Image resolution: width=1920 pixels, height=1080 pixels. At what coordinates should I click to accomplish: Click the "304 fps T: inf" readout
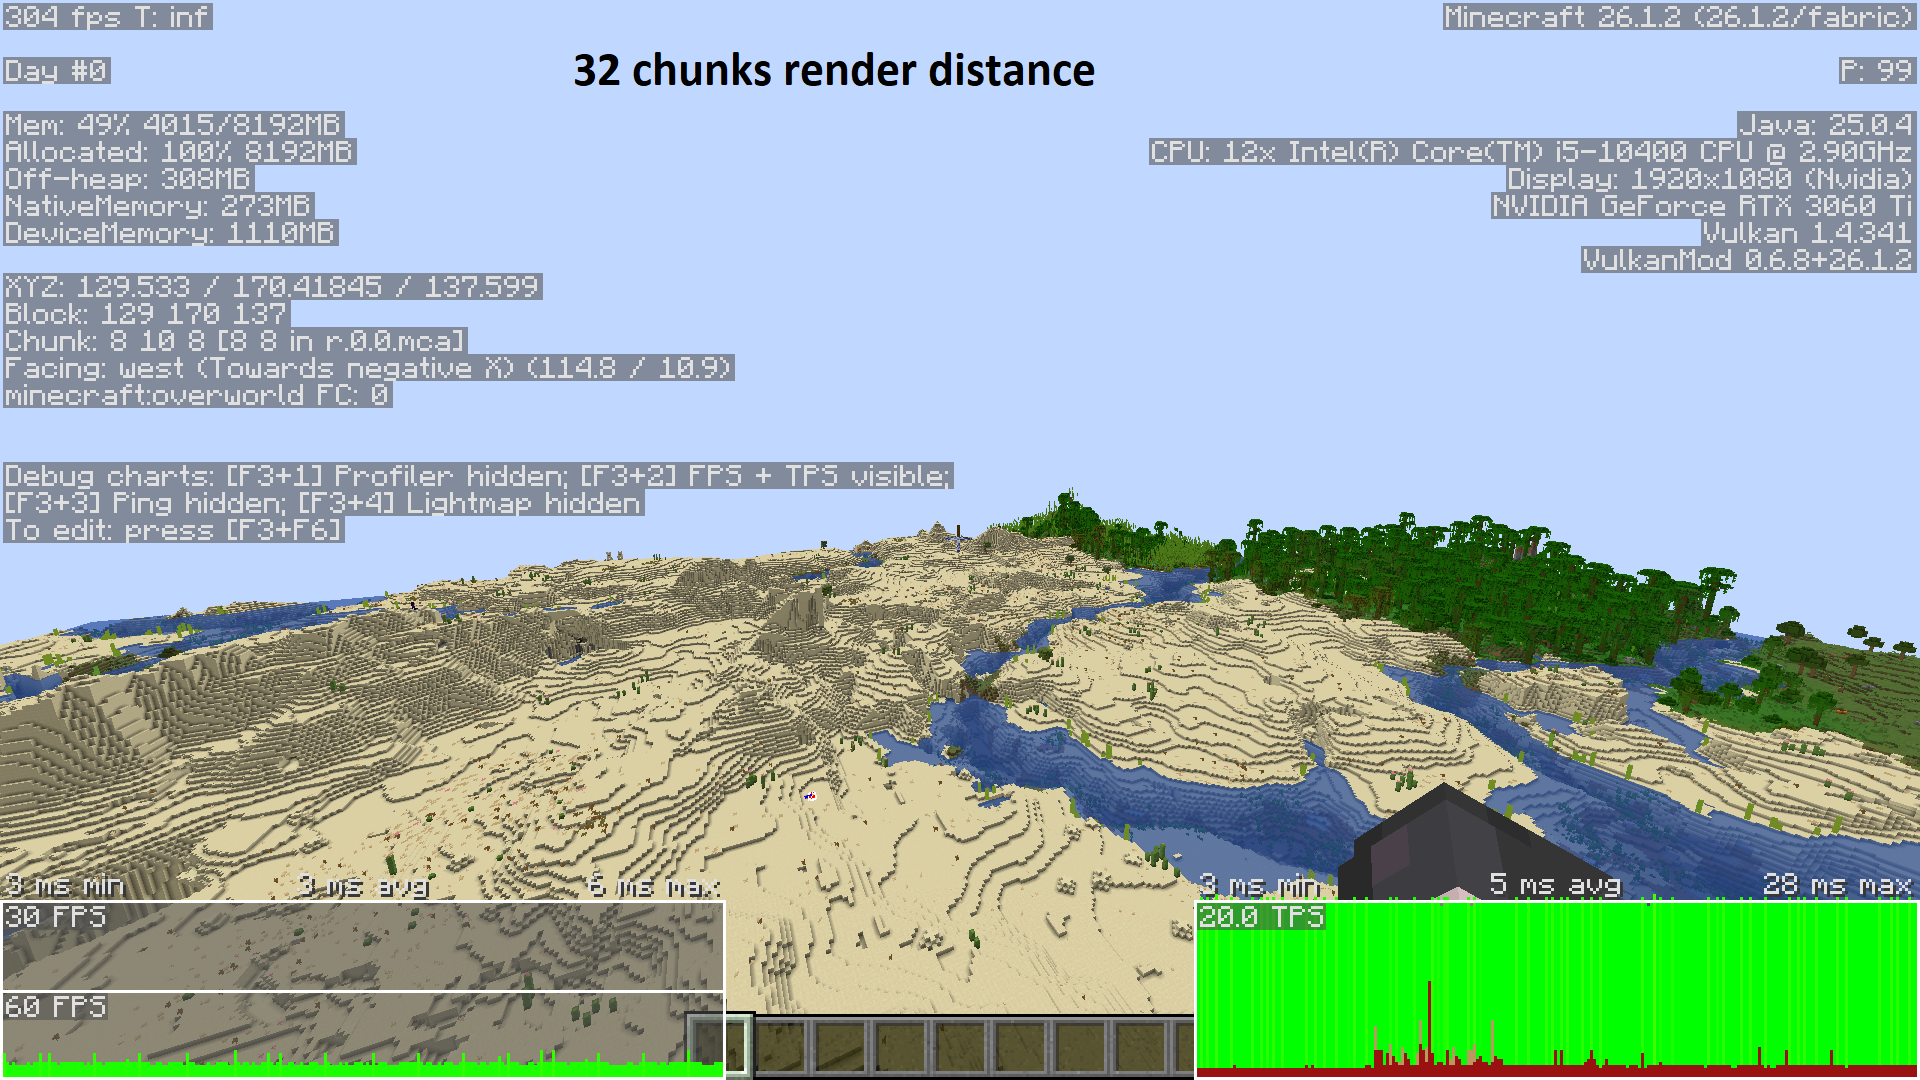(x=107, y=17)
